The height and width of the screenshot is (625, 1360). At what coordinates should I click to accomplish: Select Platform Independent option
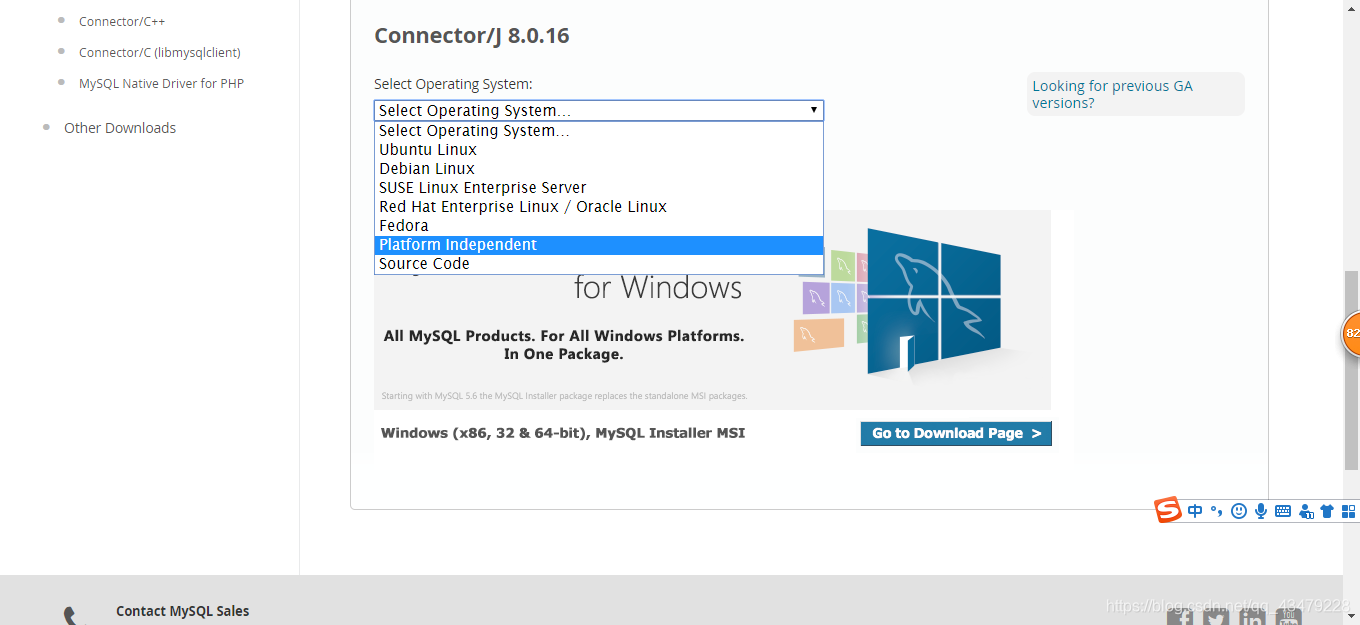click(x=599, y=245)
